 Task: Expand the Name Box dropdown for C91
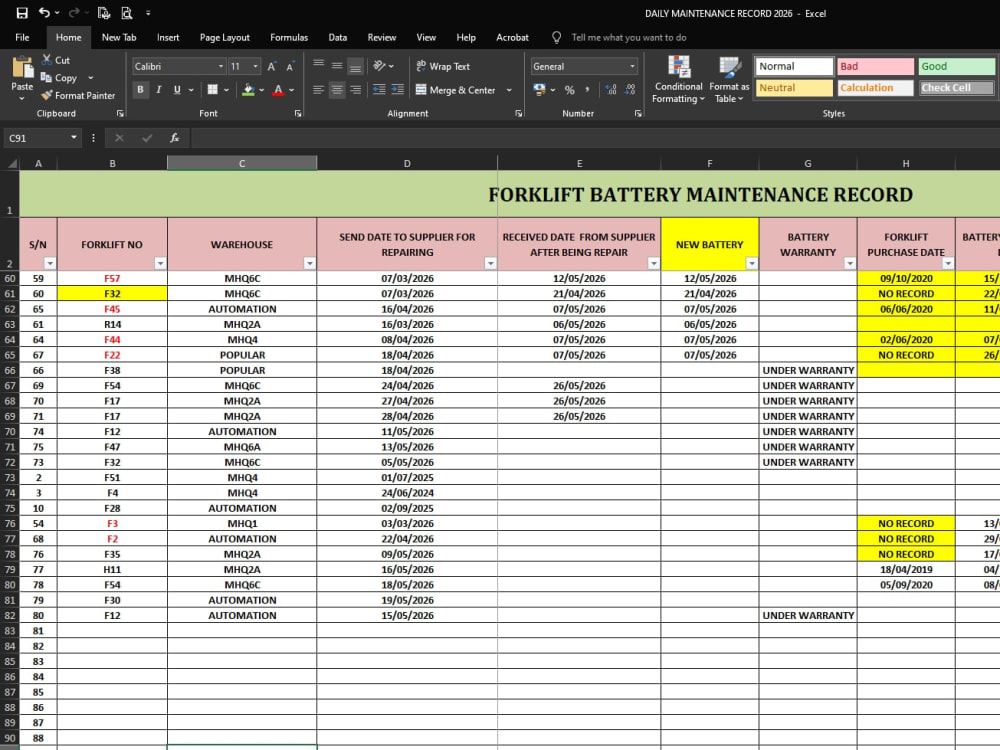pyautogui.click(x=73, y=138)
